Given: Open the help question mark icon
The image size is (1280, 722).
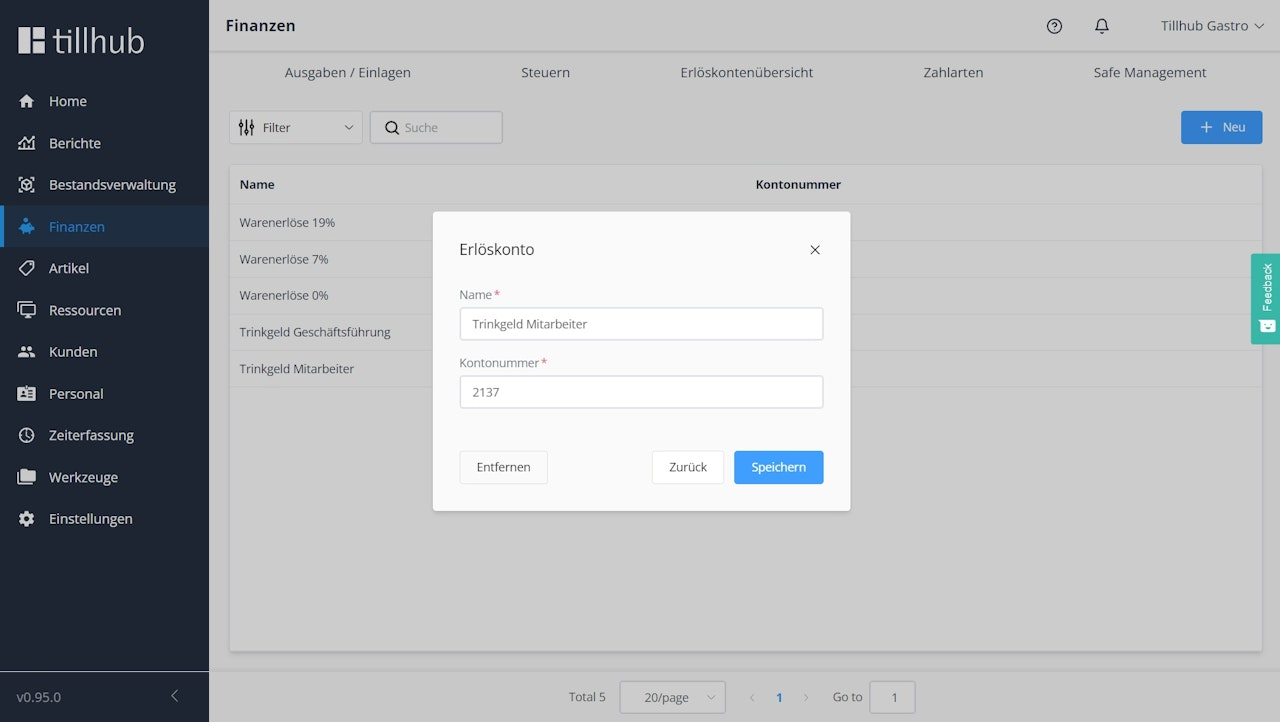Looking at the screenshot, I should pyautogui.click(x=1054, y=26).
